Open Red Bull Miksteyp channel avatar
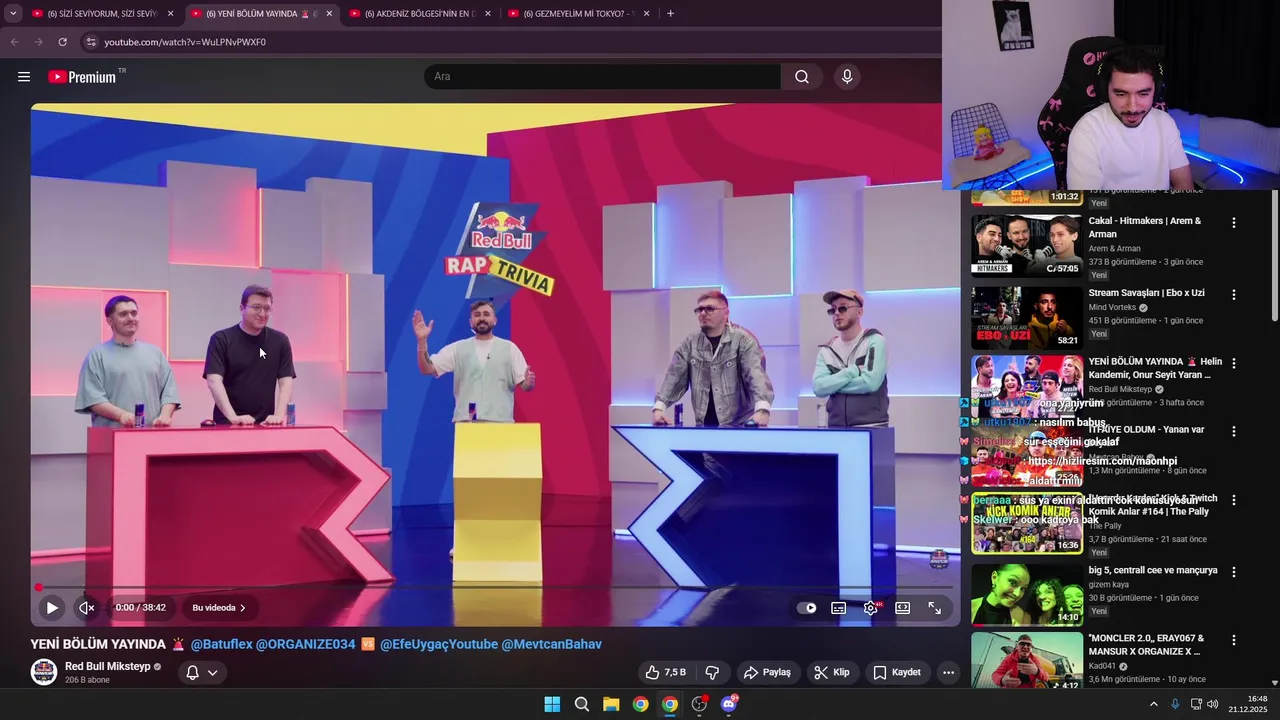This screenshot has width=1280, height=720. tap(44, 672)
